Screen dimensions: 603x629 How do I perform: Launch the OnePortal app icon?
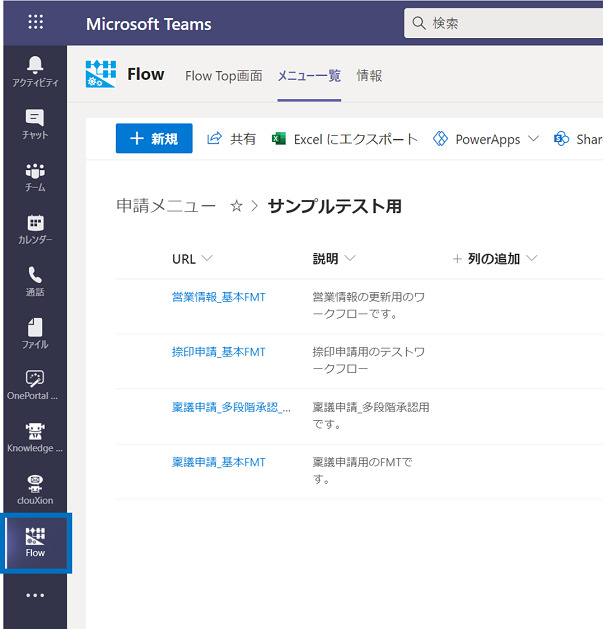click(x=35, y=384)
